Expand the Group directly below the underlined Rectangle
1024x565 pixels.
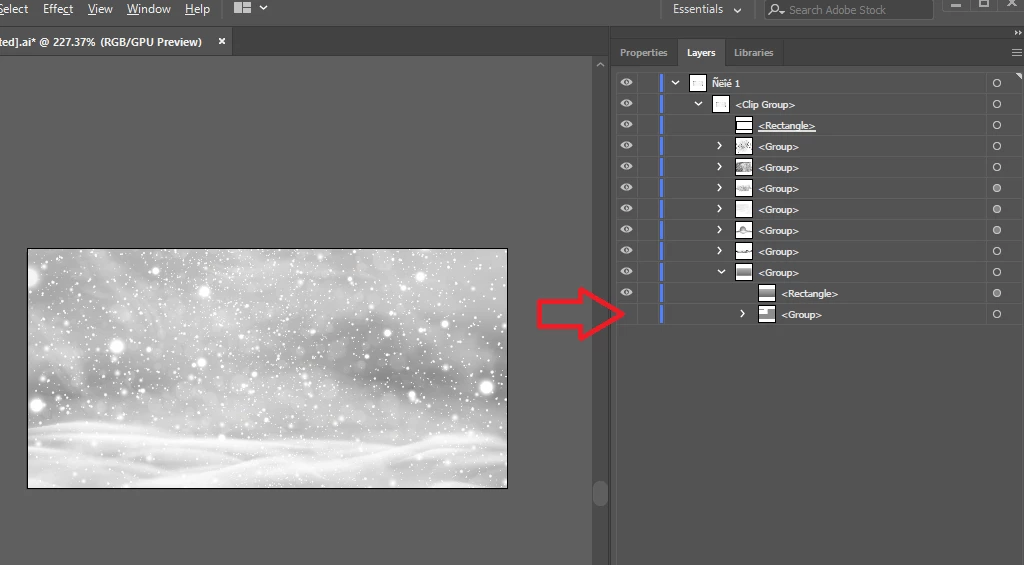point(720,146)
